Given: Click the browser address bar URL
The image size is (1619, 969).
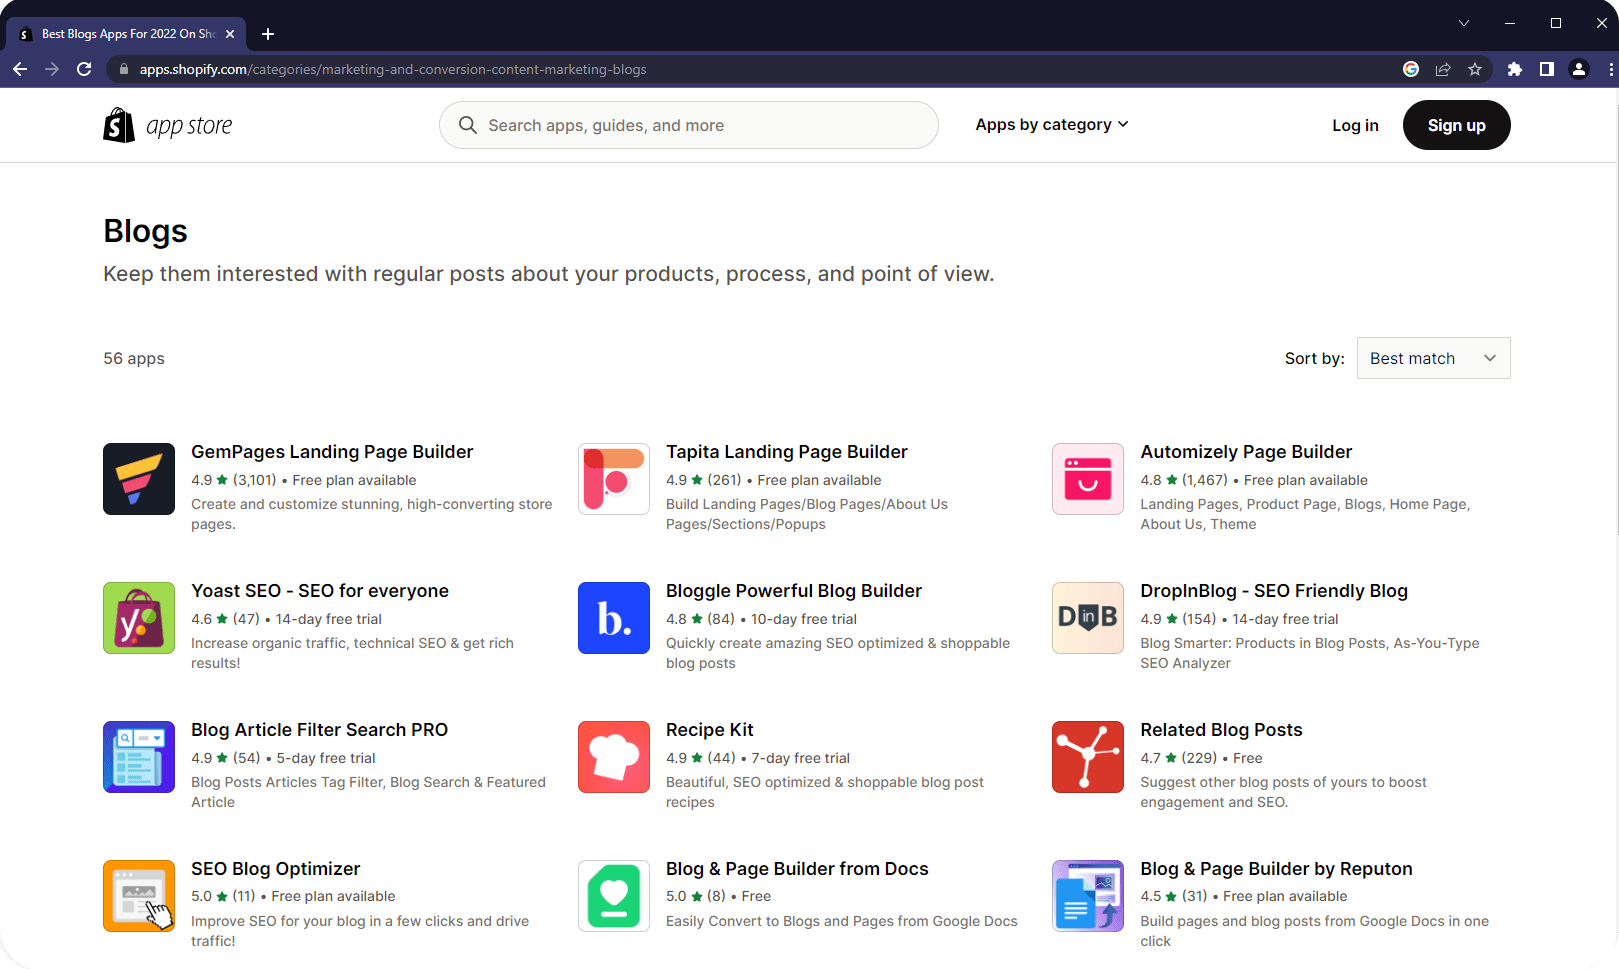Looking at the screenshot, I should coord(393,69).
